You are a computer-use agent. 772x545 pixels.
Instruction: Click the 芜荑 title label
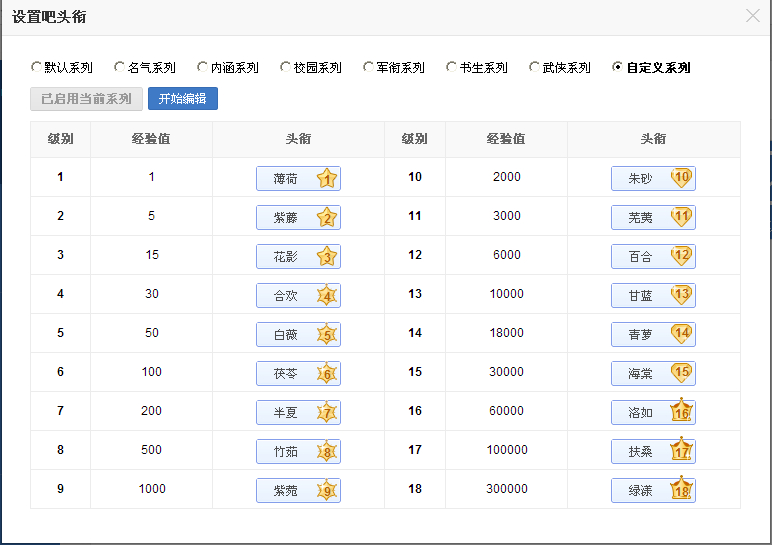click(x=640, y=218)
